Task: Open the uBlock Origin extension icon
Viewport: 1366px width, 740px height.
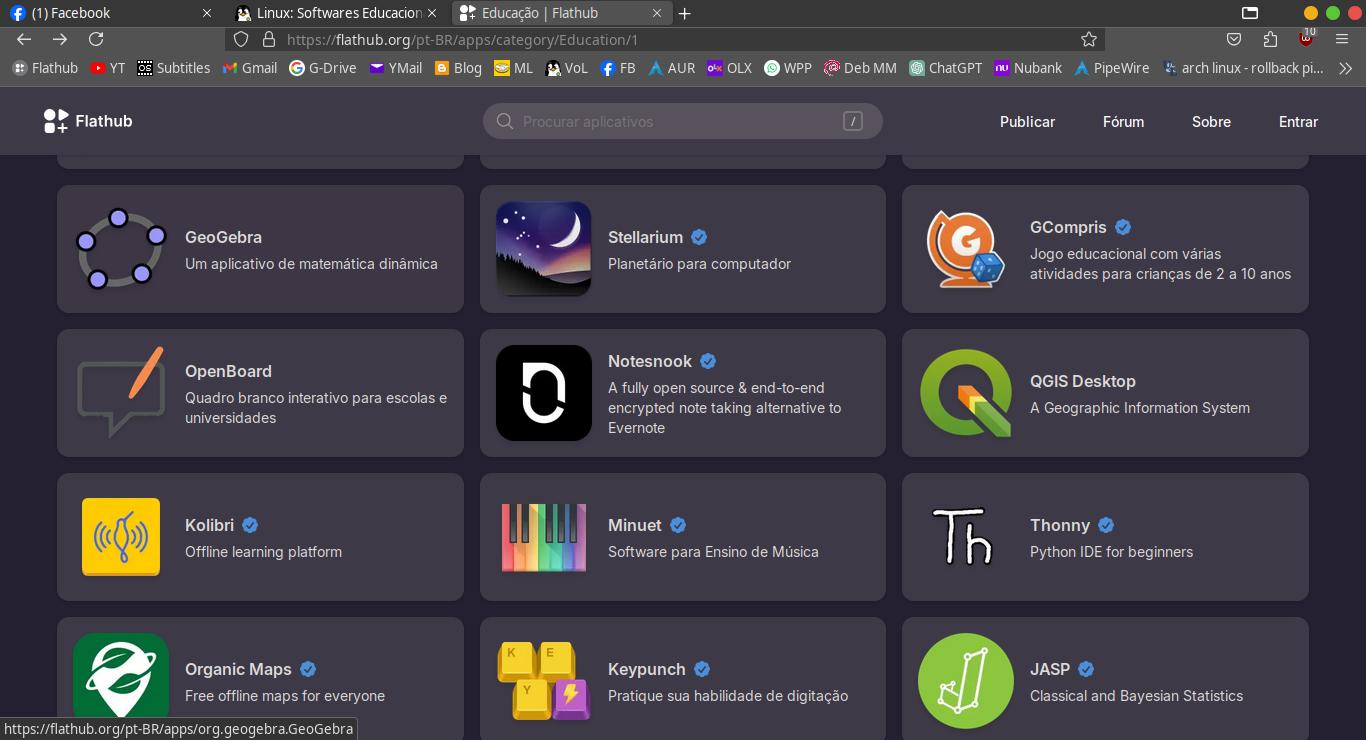Action: coord(1306,38)
